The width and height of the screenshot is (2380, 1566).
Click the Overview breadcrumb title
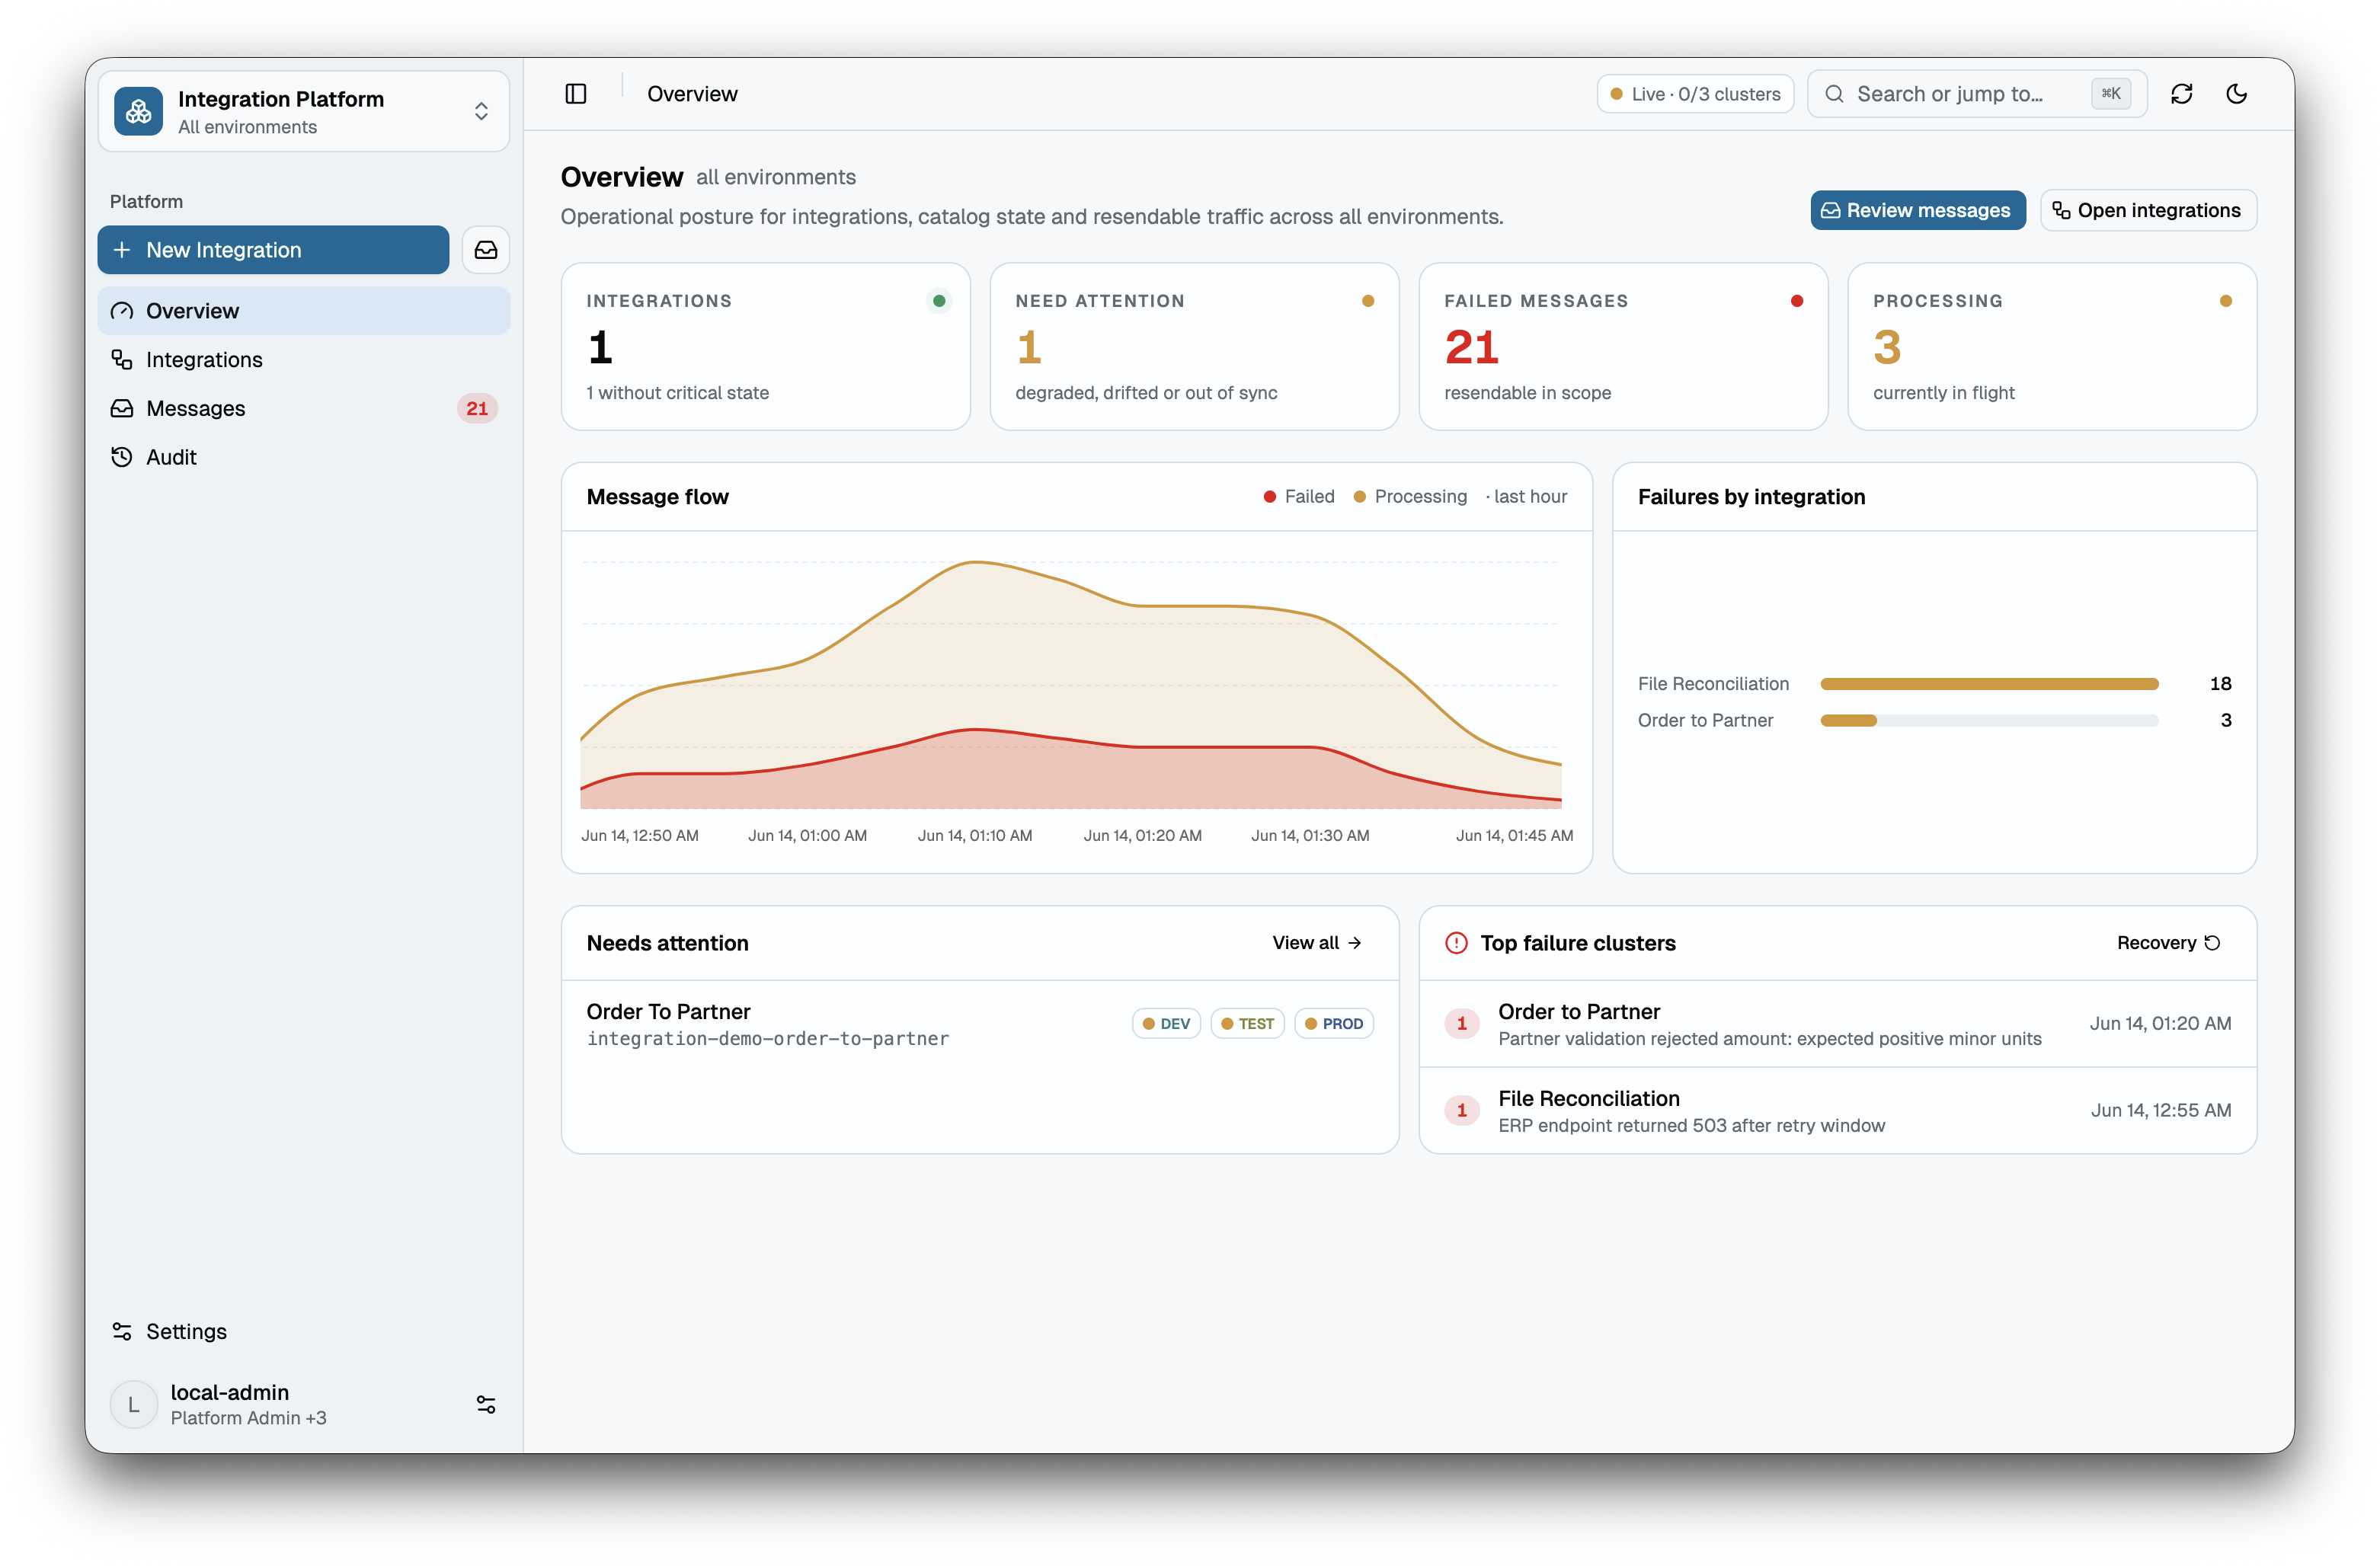[692, 94]
